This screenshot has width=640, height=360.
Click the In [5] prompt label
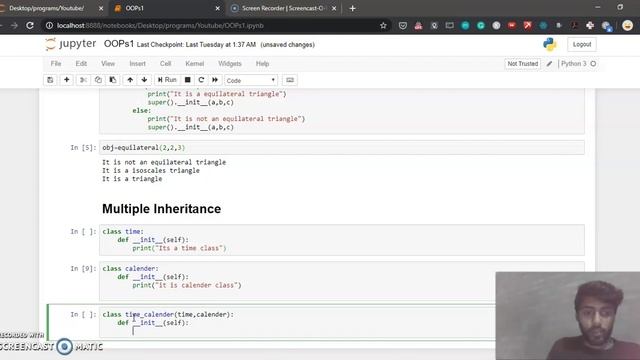tap(83, 148)
